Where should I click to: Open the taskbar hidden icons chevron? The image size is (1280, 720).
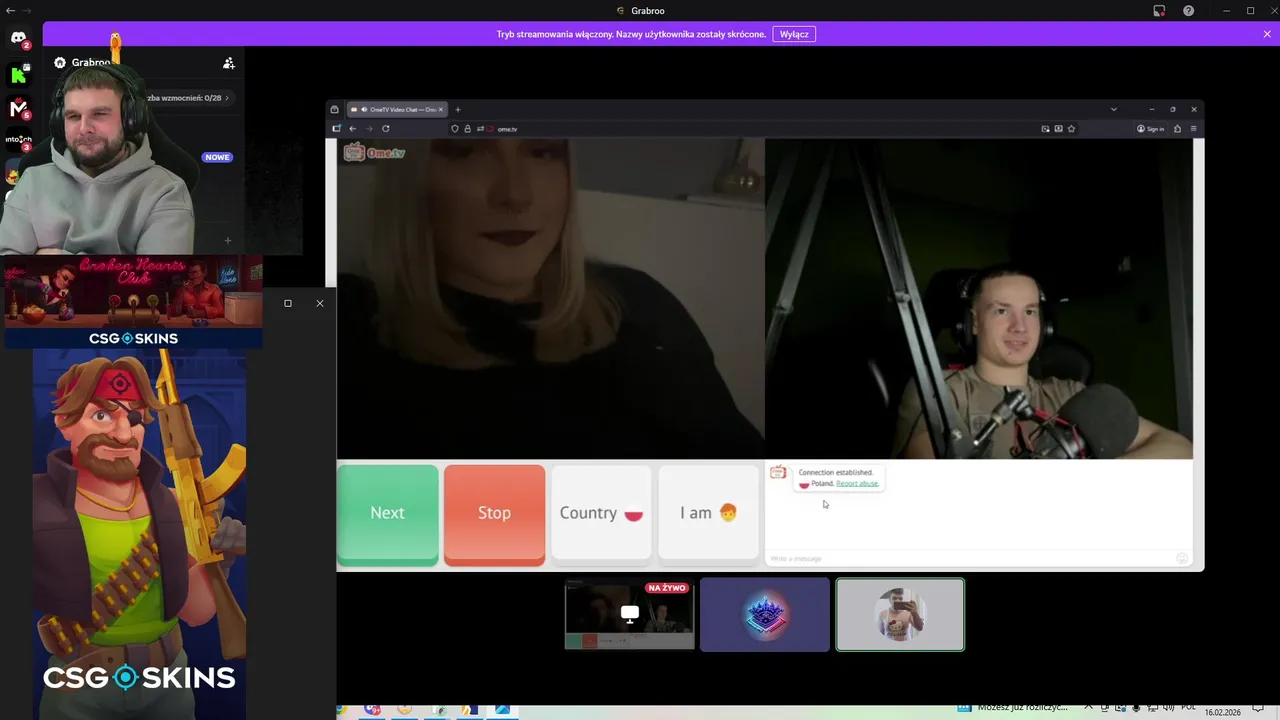pyautogui.click(x=1089, y=708)
